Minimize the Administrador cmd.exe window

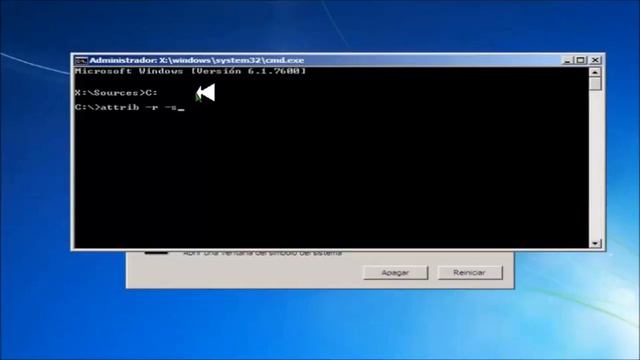[x=567, y=60]
